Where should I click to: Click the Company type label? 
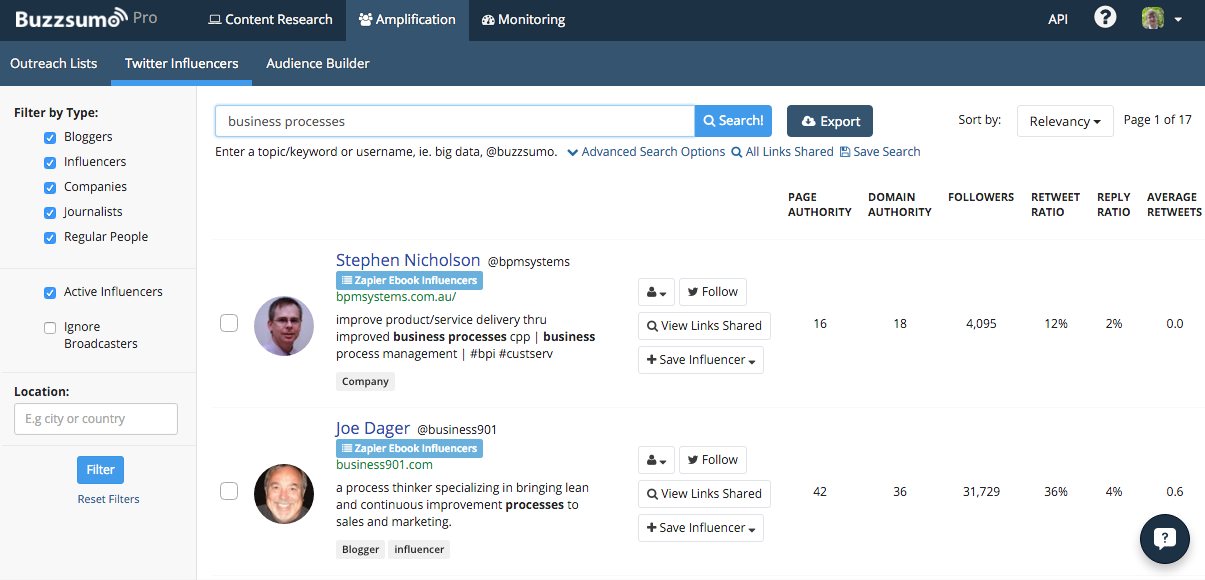366,381
